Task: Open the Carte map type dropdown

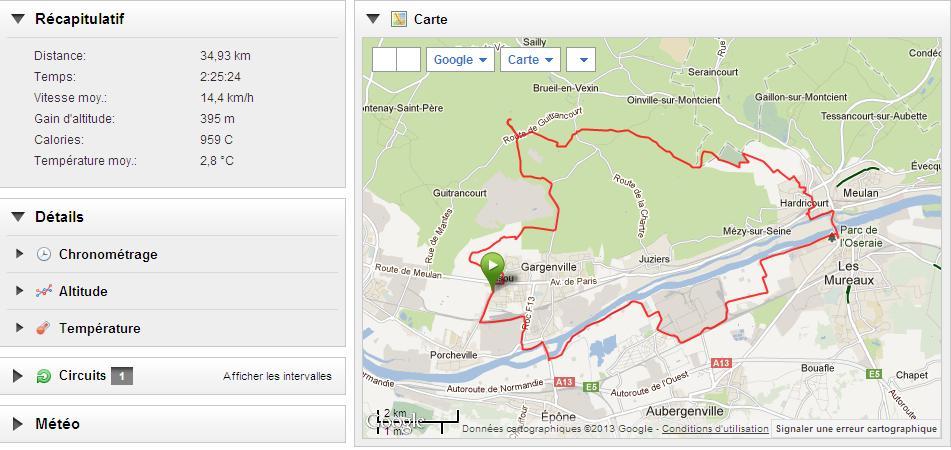Action: [x=530, y=59]
